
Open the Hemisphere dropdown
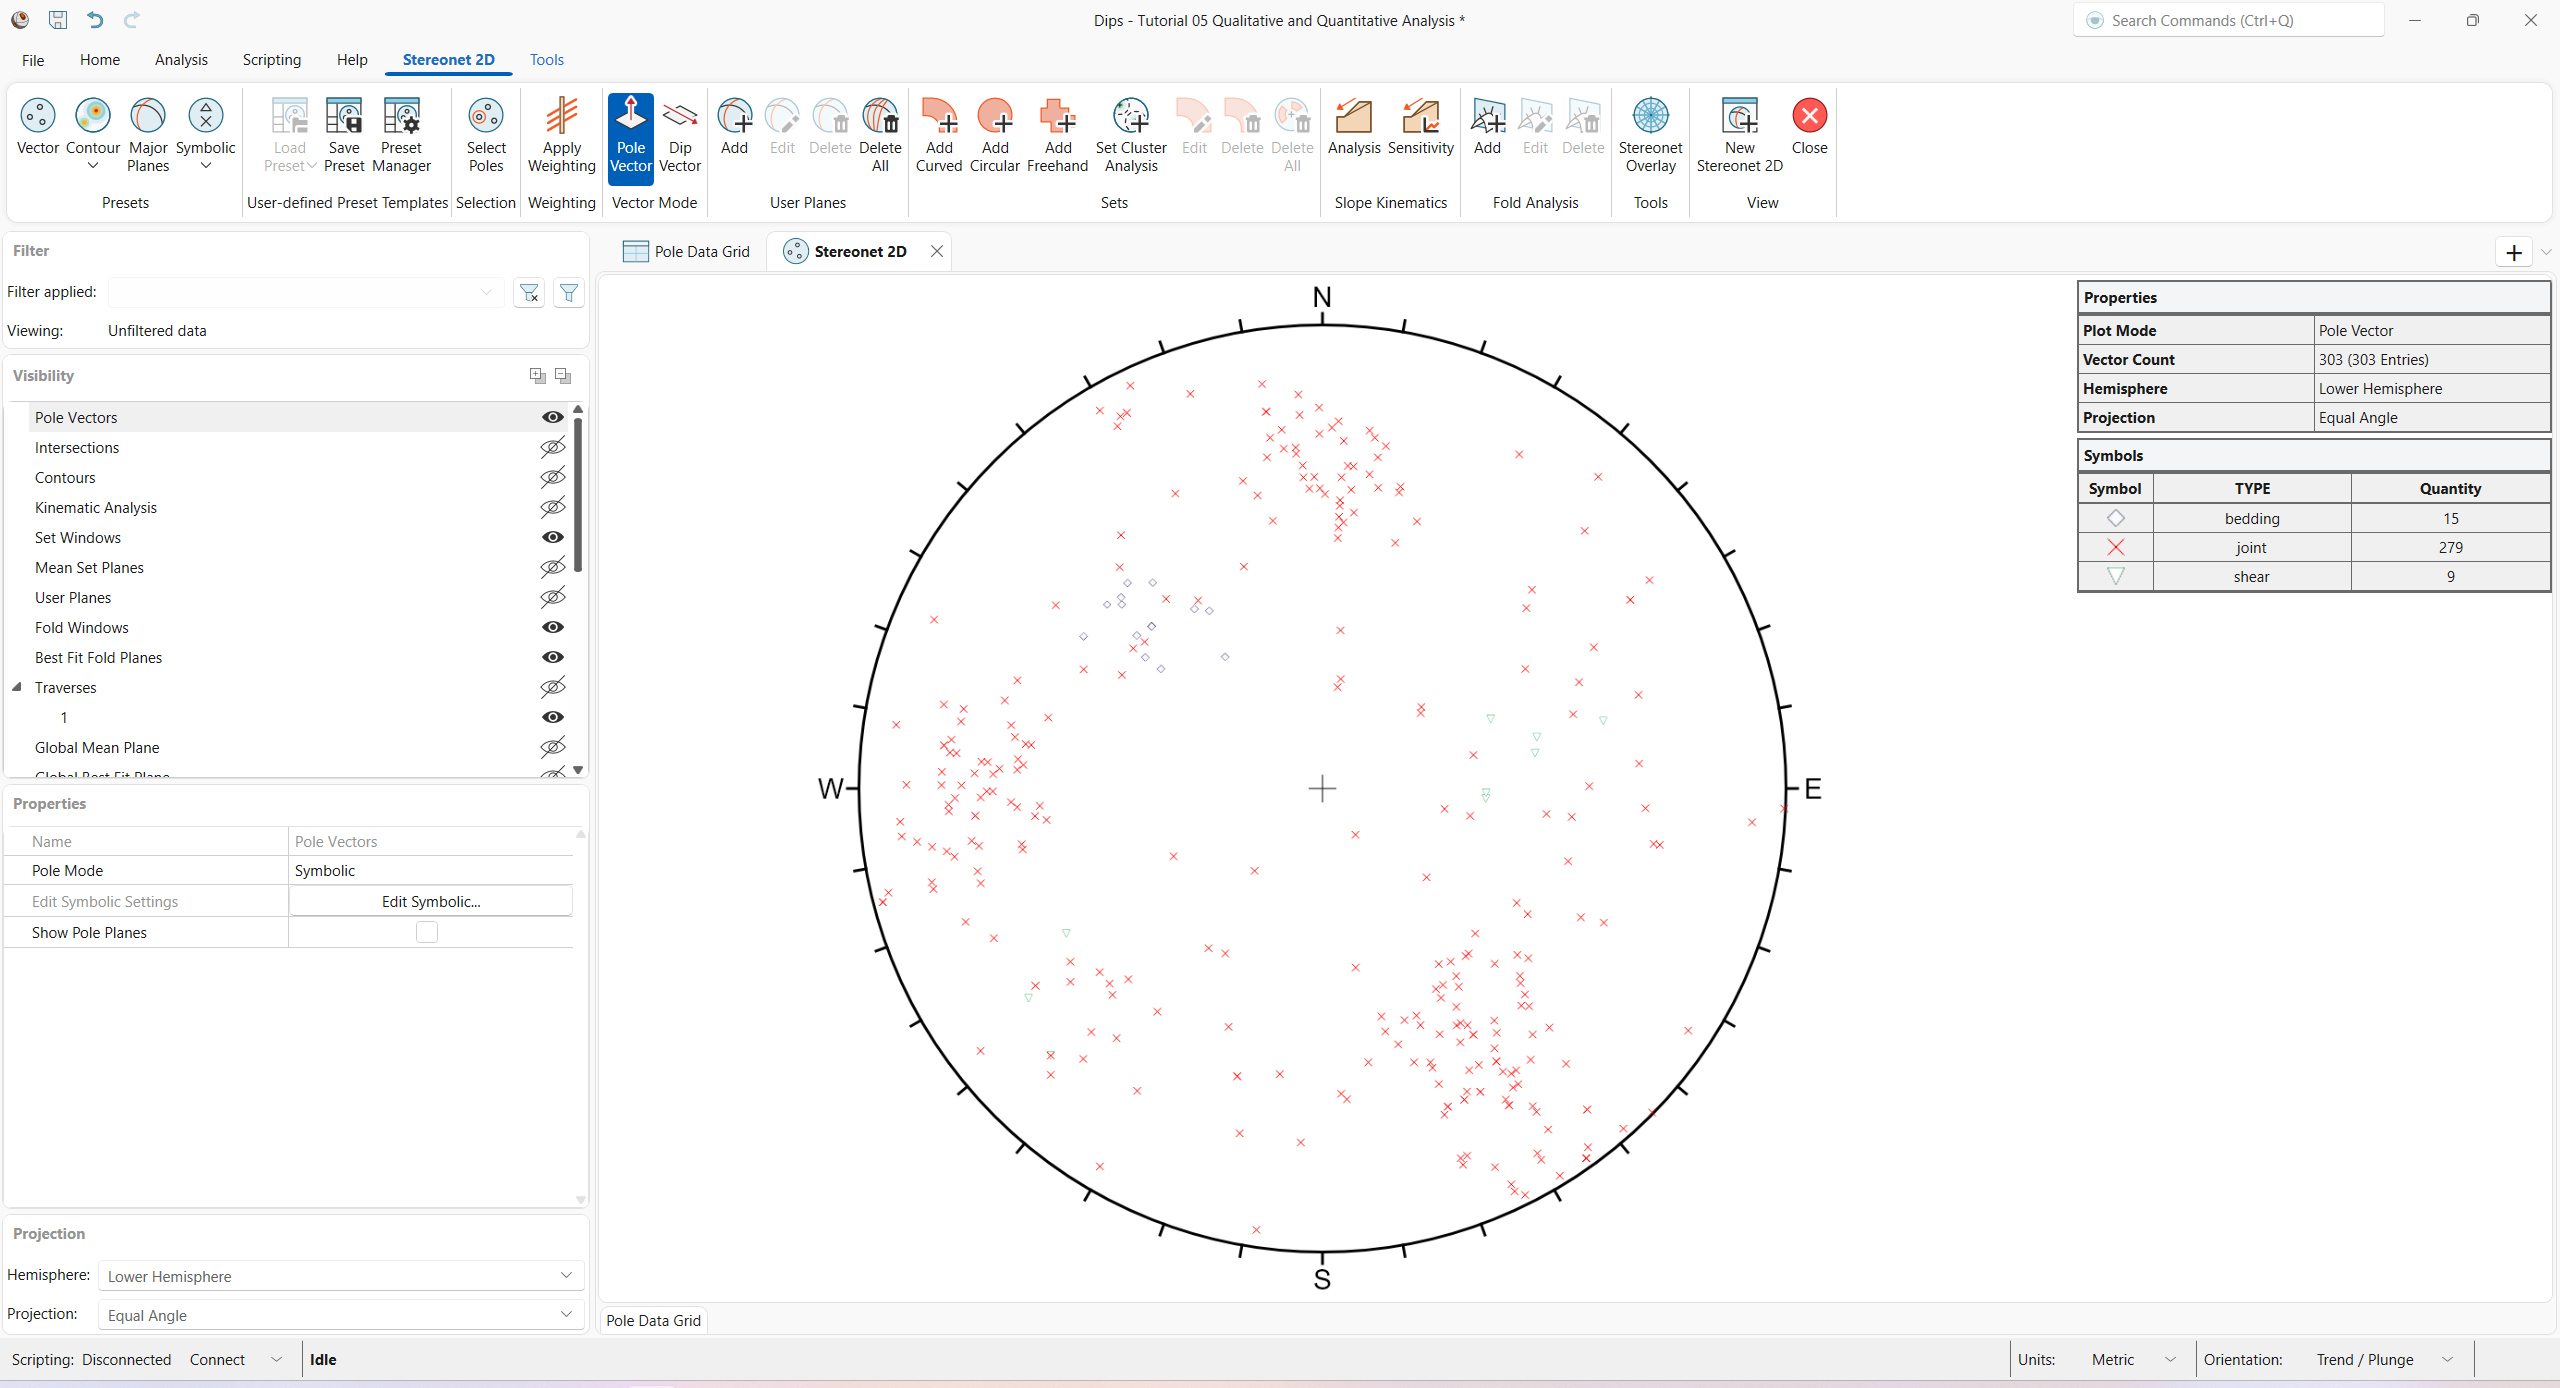[565, 1275]
